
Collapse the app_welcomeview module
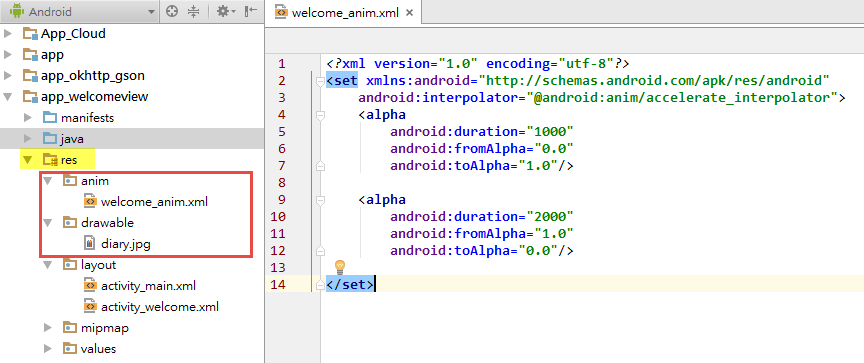click(8, 96)
